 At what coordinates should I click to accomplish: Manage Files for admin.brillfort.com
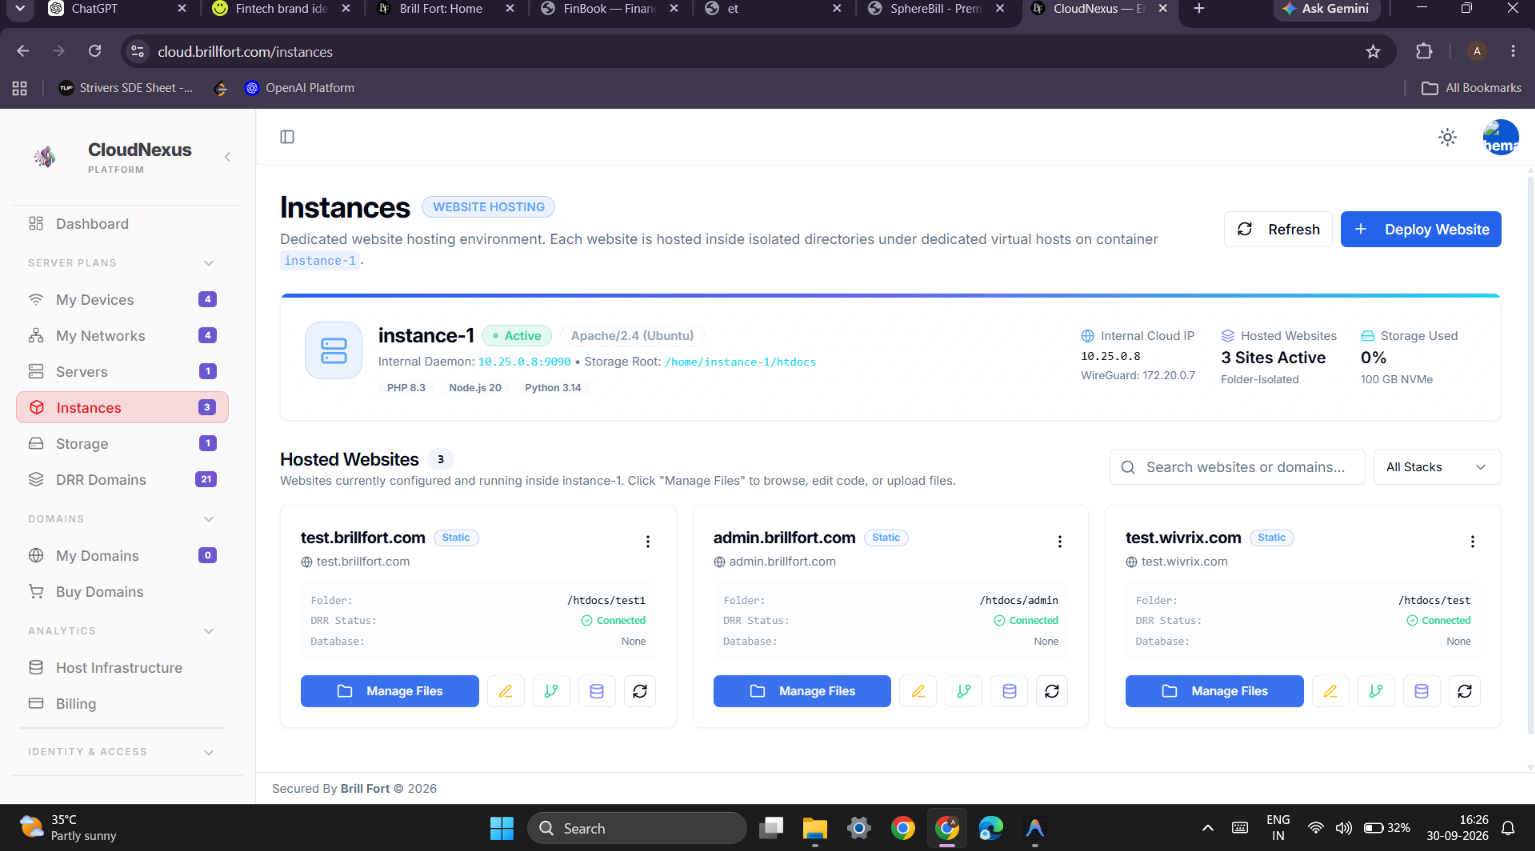point(802,691)
